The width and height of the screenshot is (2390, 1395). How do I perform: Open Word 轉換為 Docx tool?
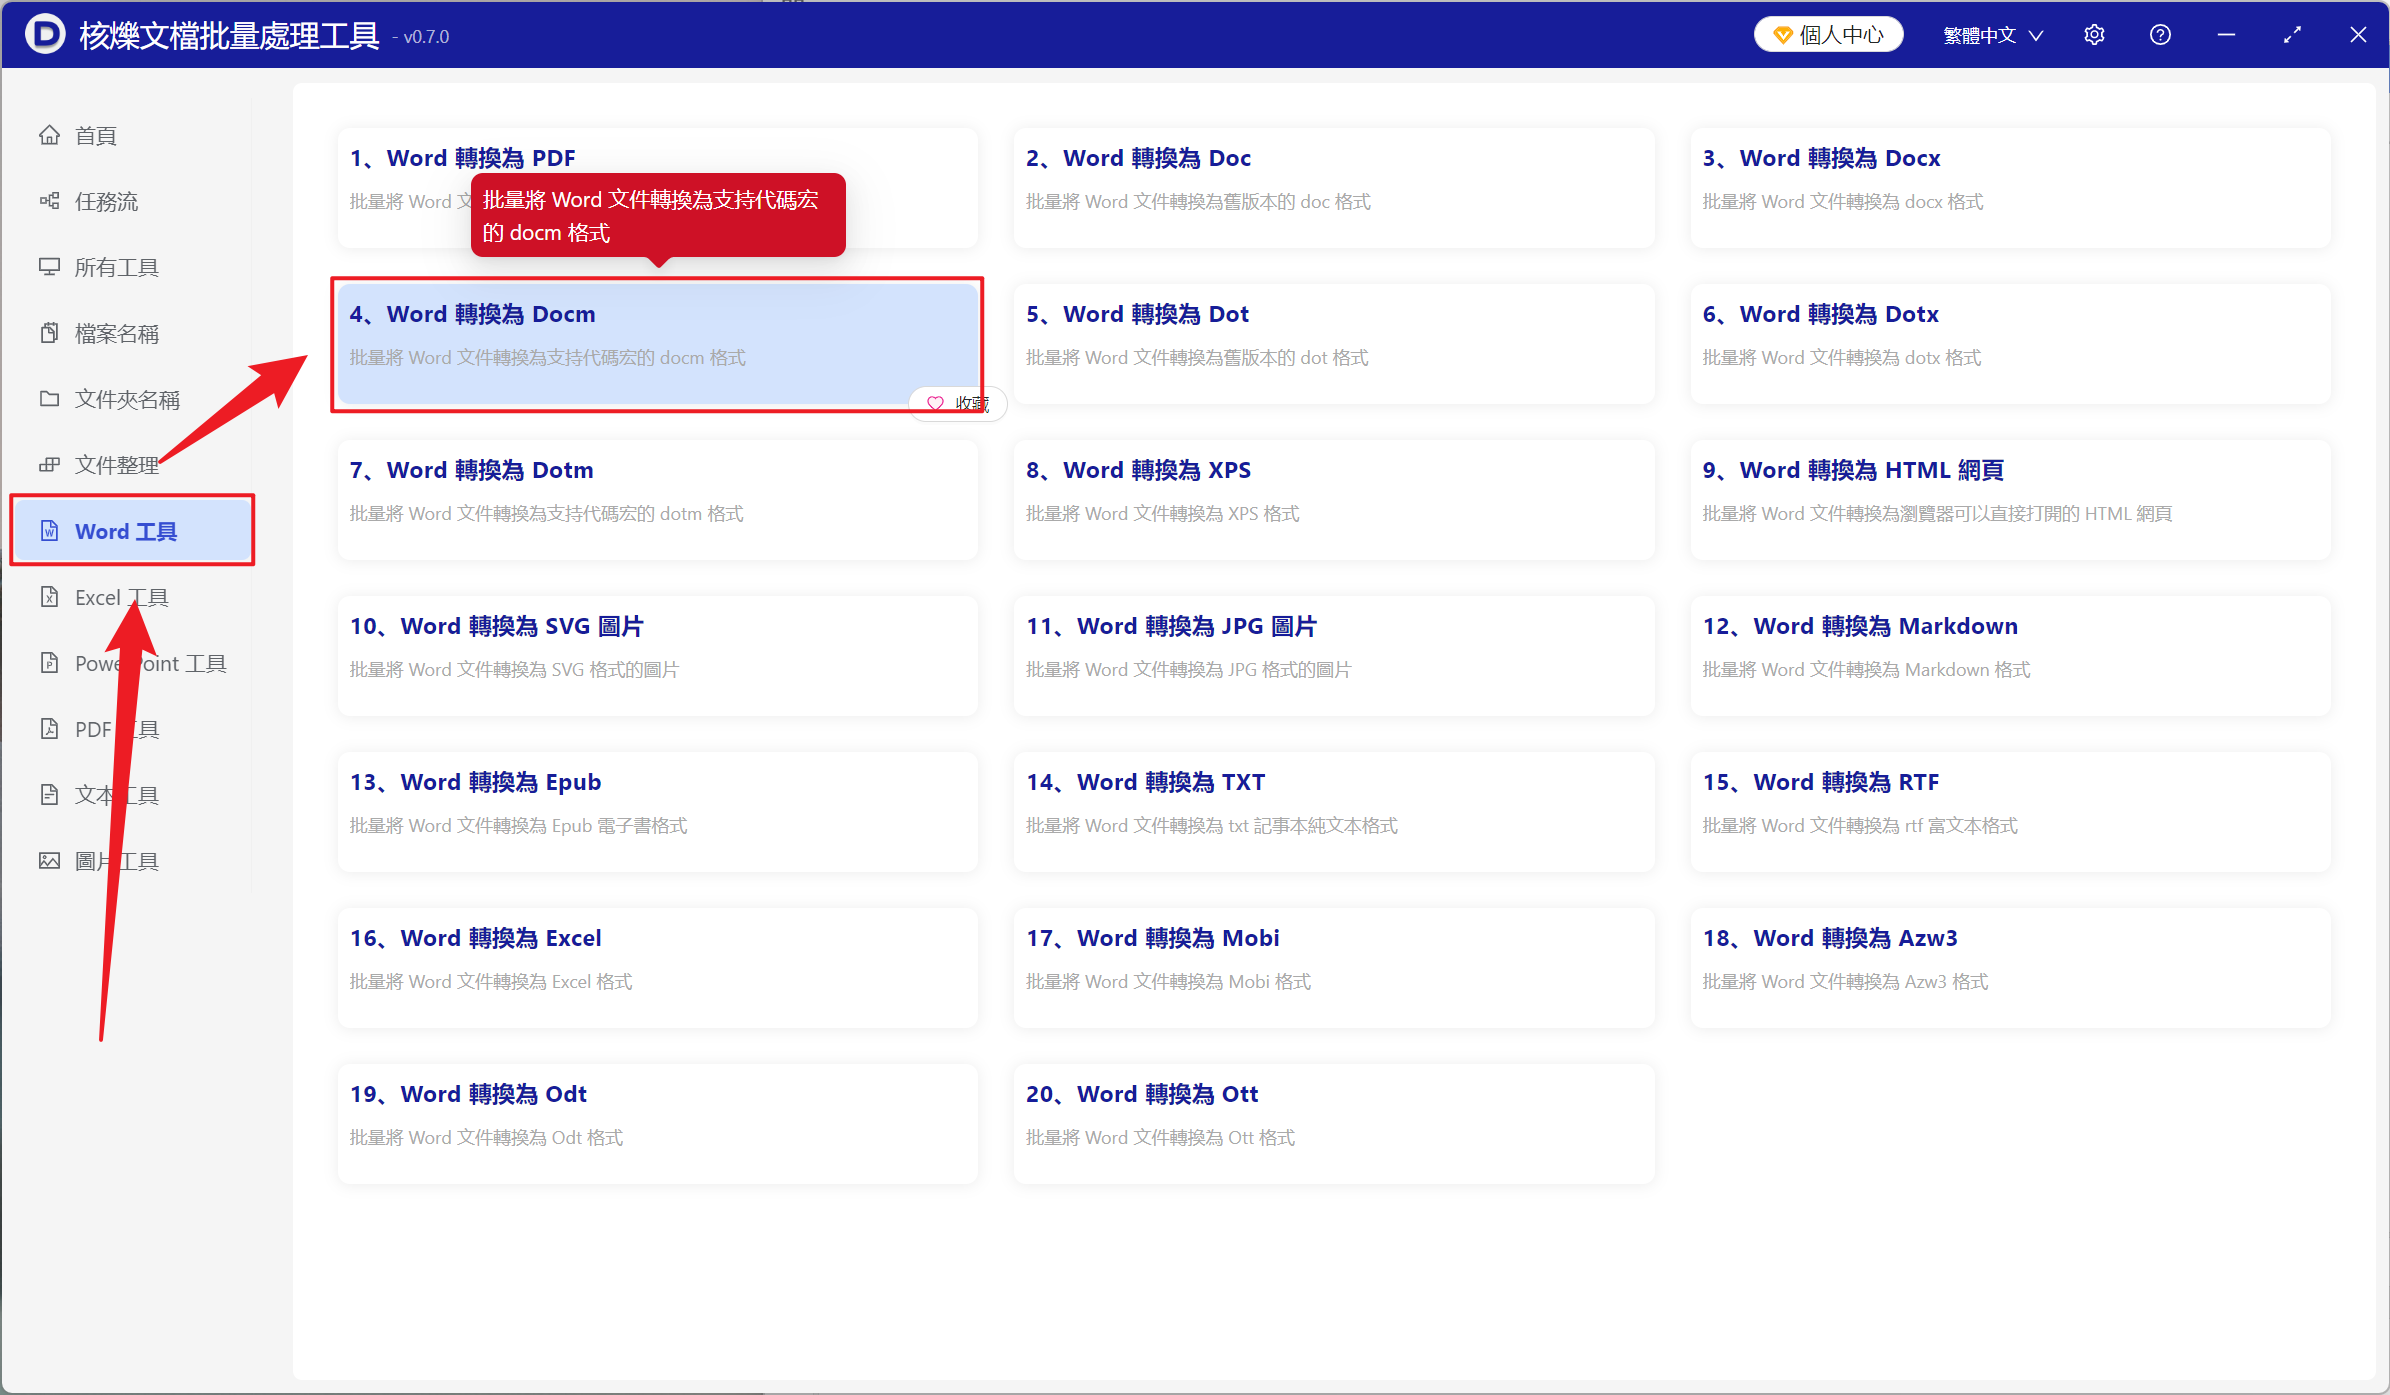click(2010, 187)
